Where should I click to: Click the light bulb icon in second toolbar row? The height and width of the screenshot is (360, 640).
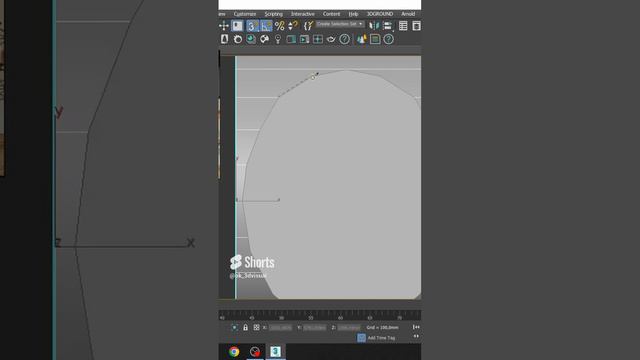[278, 39]
